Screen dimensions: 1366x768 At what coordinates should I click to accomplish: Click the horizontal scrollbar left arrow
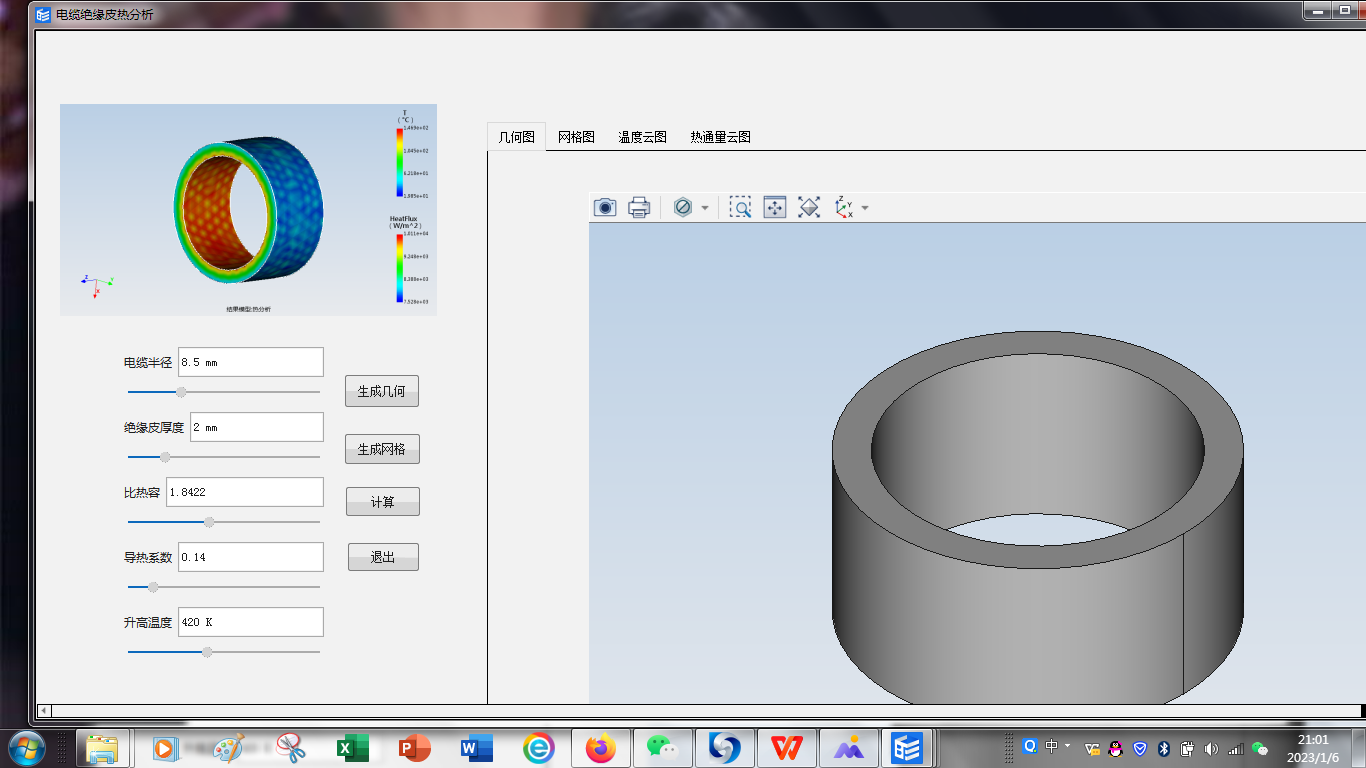(x=43, y=711)
